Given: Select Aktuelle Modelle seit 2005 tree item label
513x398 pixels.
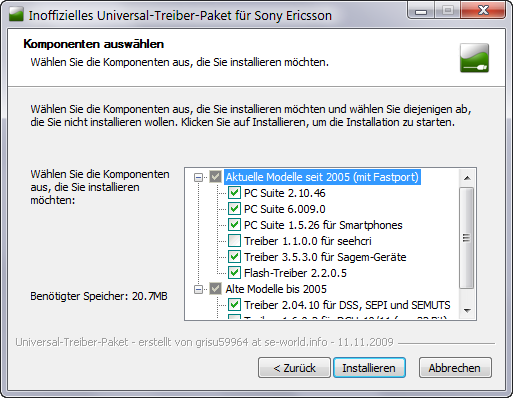Looking at the screenshot, I should tap(322, 177).
